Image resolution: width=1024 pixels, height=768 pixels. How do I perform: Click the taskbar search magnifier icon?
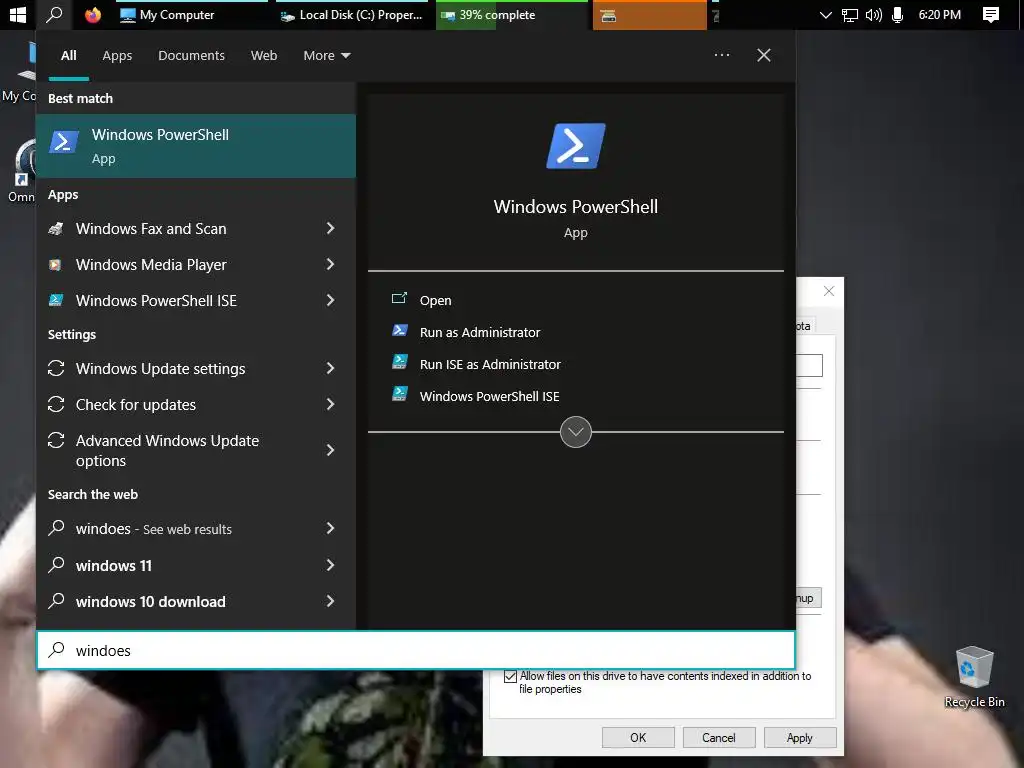[x=54, y=14]
